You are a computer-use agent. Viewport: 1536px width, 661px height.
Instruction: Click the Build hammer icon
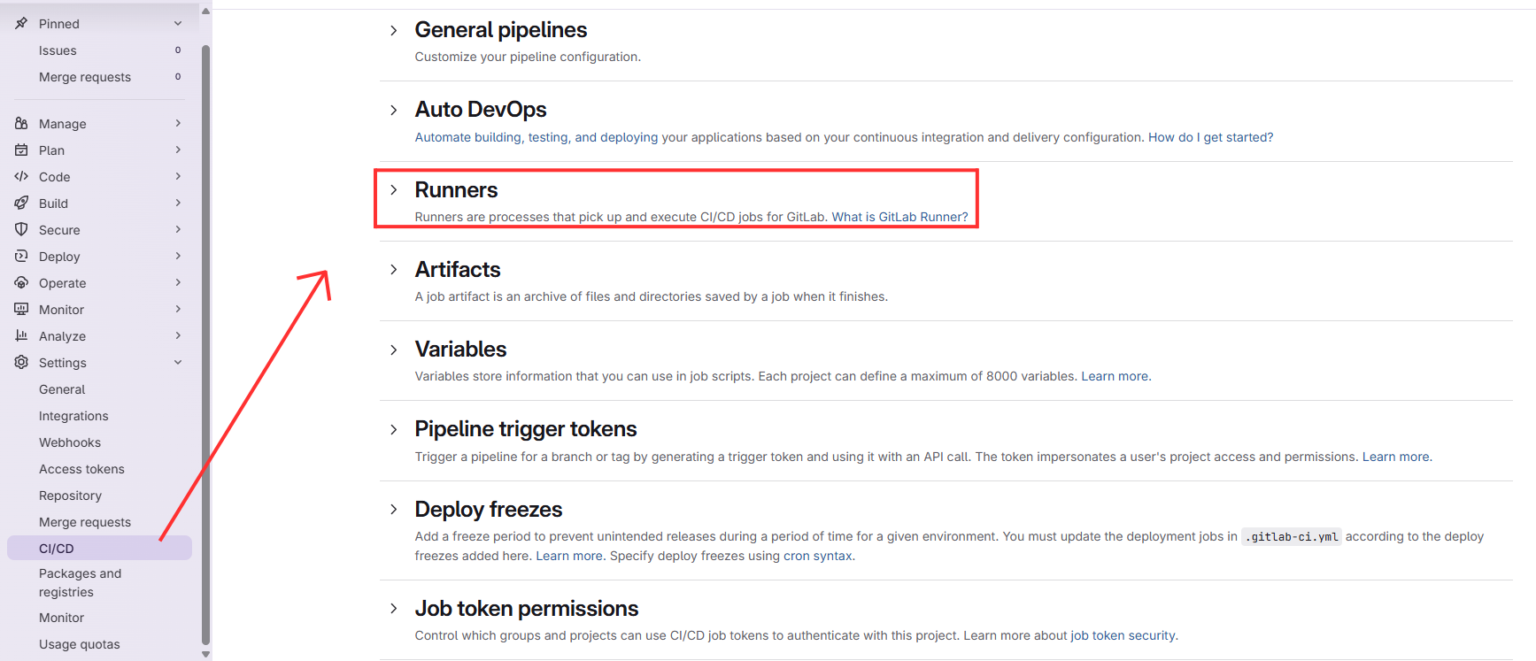pyautogui.click(x=22, y=203)
